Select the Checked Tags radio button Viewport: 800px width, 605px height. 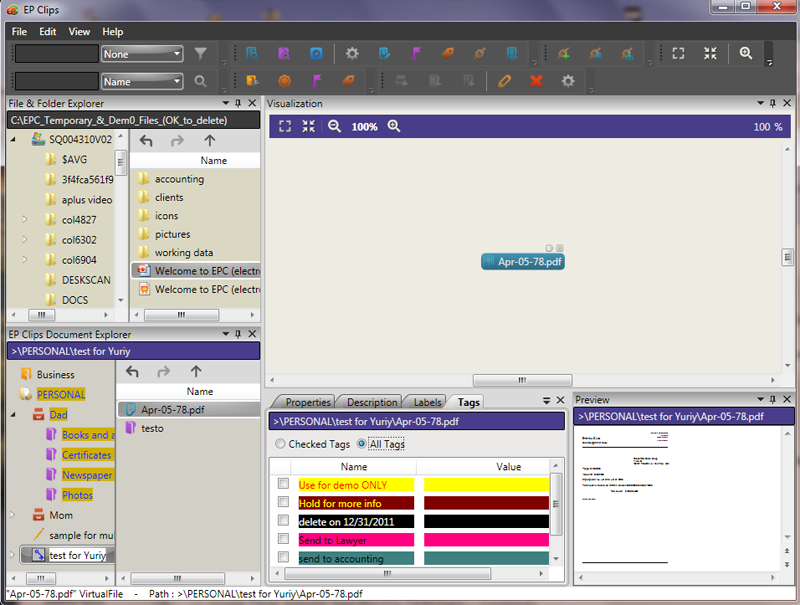point(280,444)
